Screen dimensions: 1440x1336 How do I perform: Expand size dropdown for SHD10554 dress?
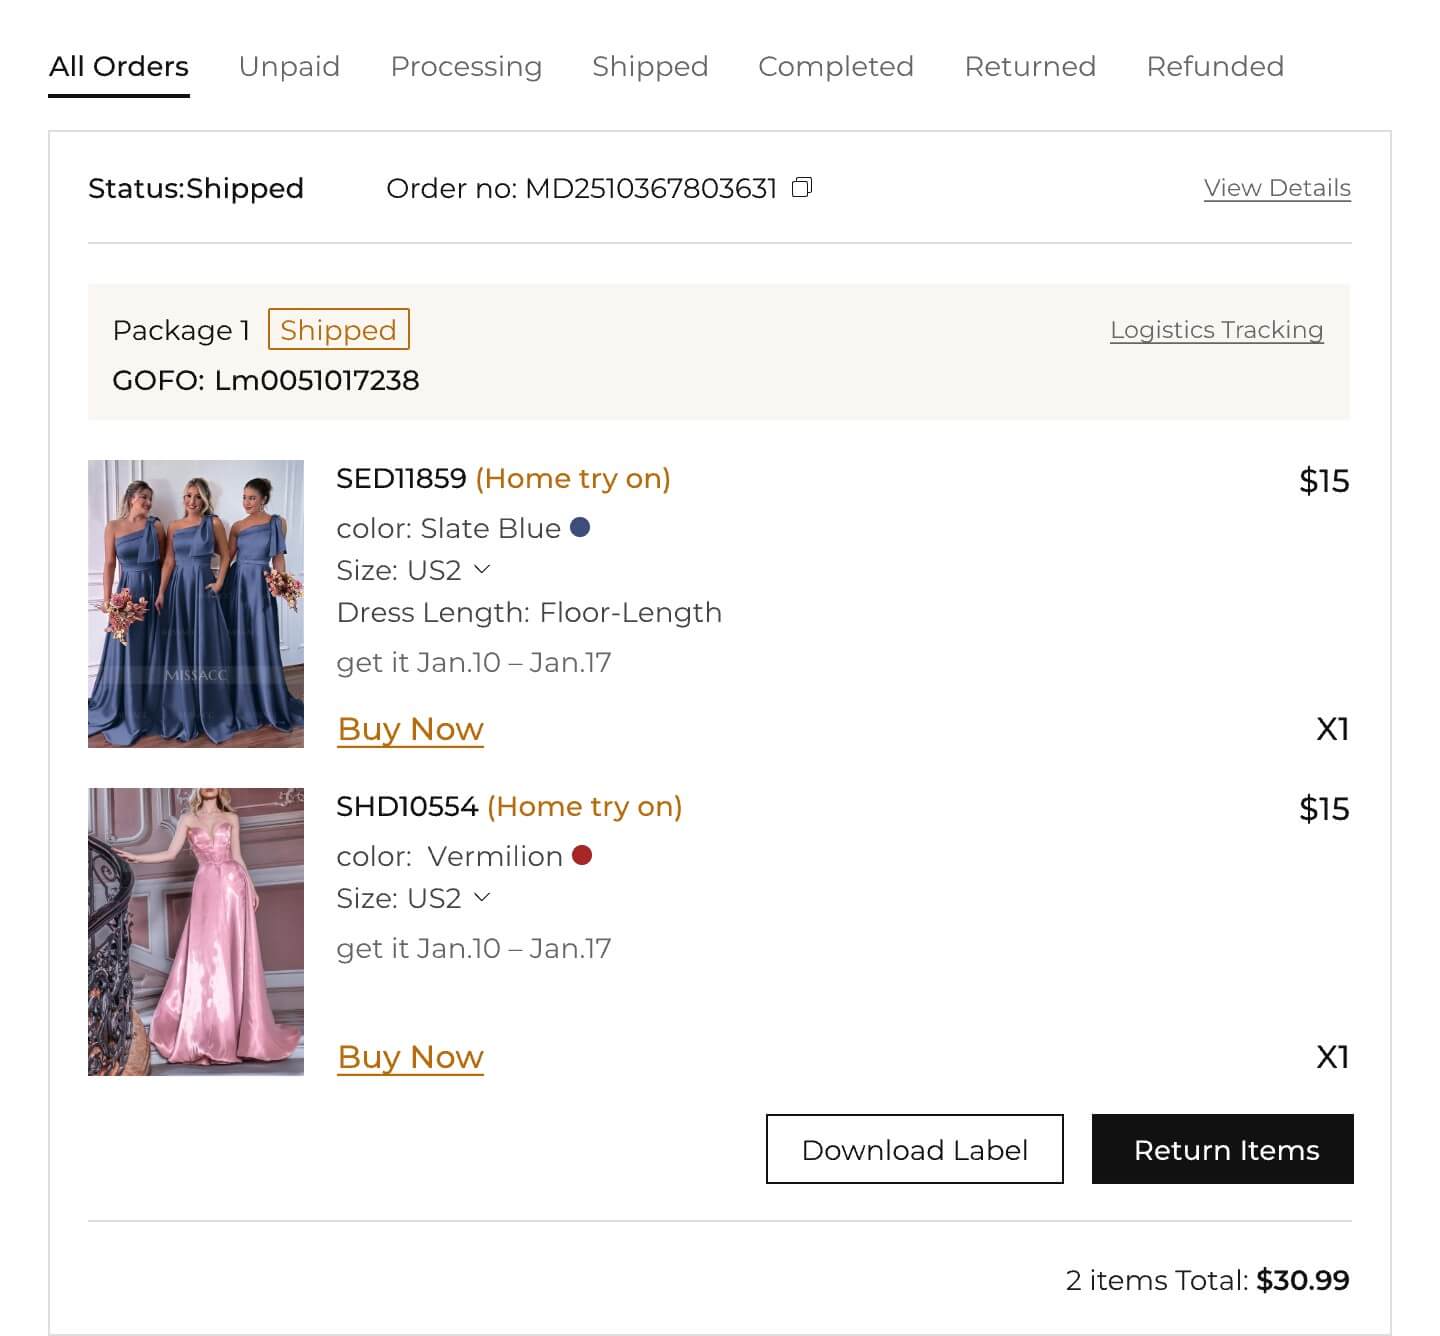coord(482,897)
